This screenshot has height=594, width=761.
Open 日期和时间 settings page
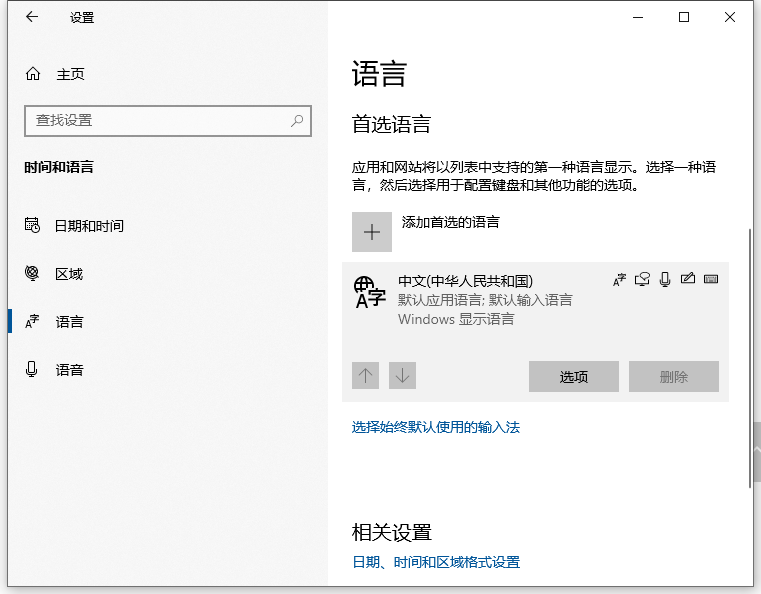88,226
